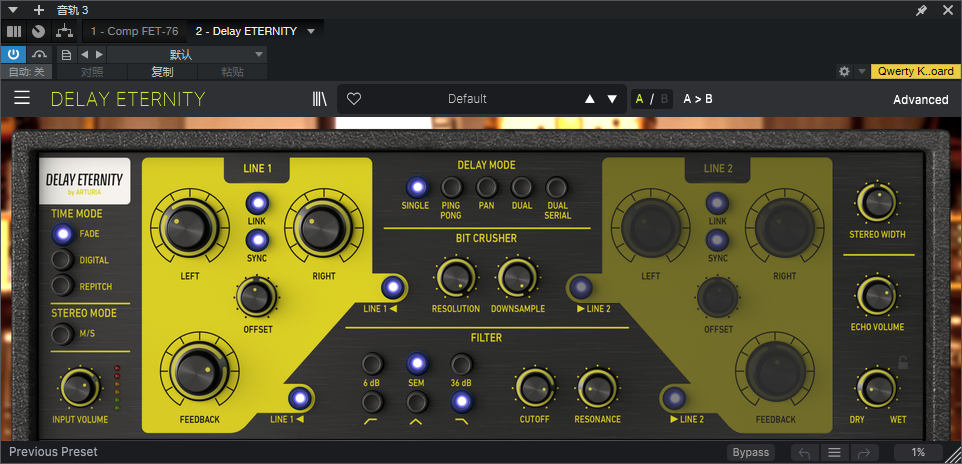Click 对照 compare button
The height and width of the screenshot is (464, 962).
tap(92, 72)
